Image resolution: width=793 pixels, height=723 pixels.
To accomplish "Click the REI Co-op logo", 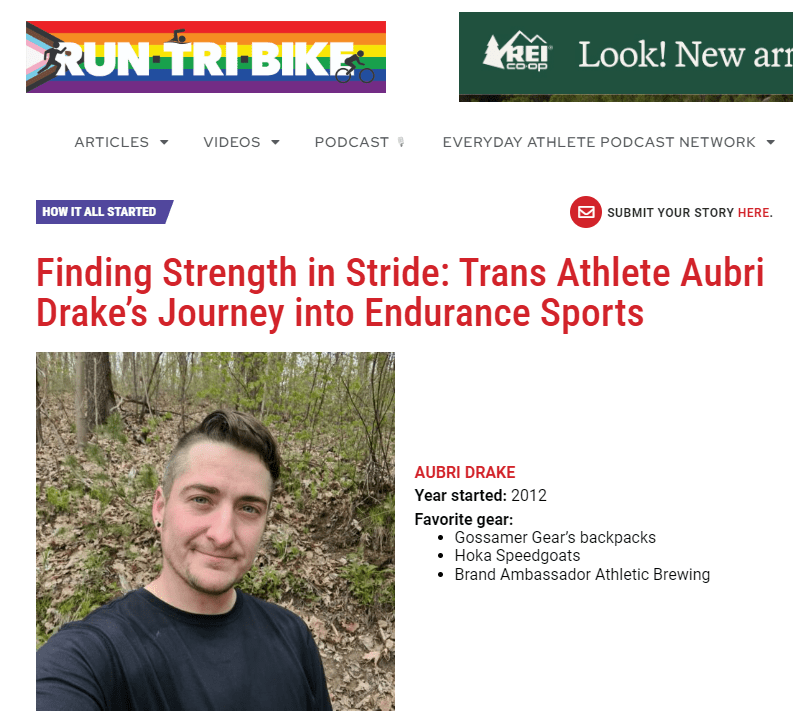I will (516, 53).
